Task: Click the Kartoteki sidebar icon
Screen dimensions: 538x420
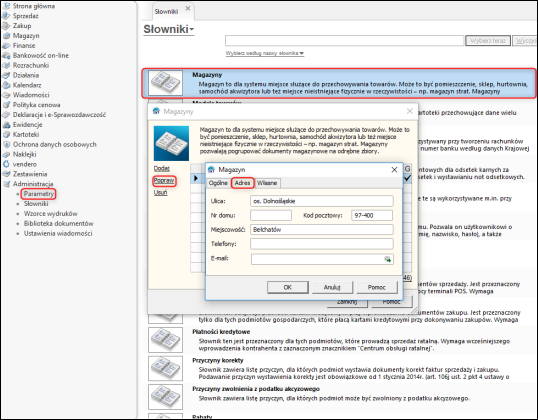Action: [x=6, y=135]
